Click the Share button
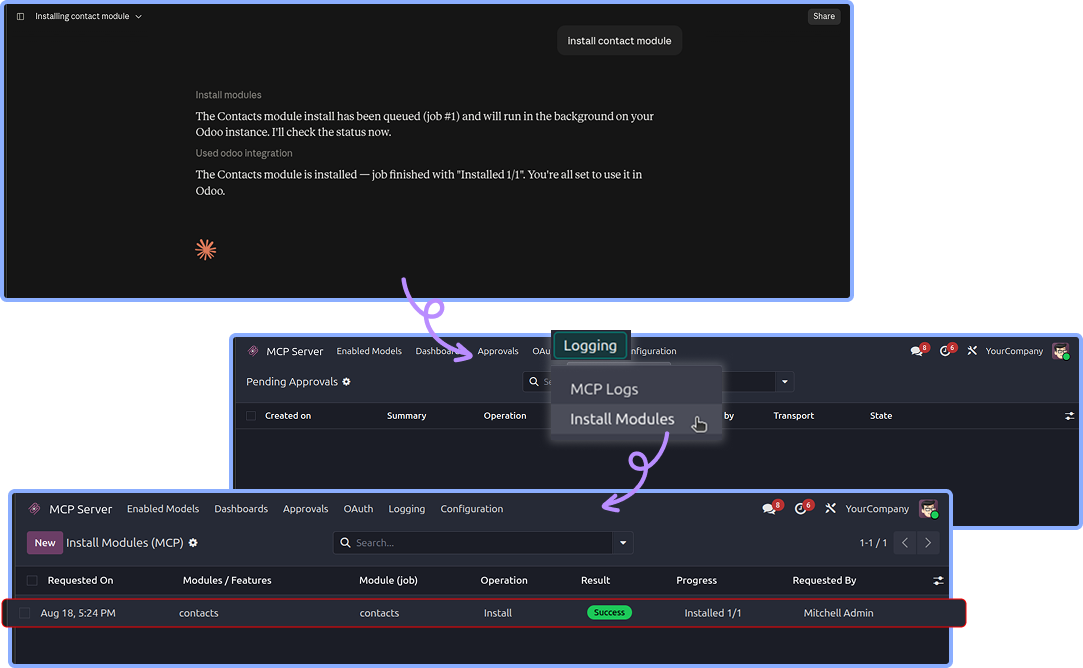The height and width of the screenshot is (668, 1083). [823, 17]
